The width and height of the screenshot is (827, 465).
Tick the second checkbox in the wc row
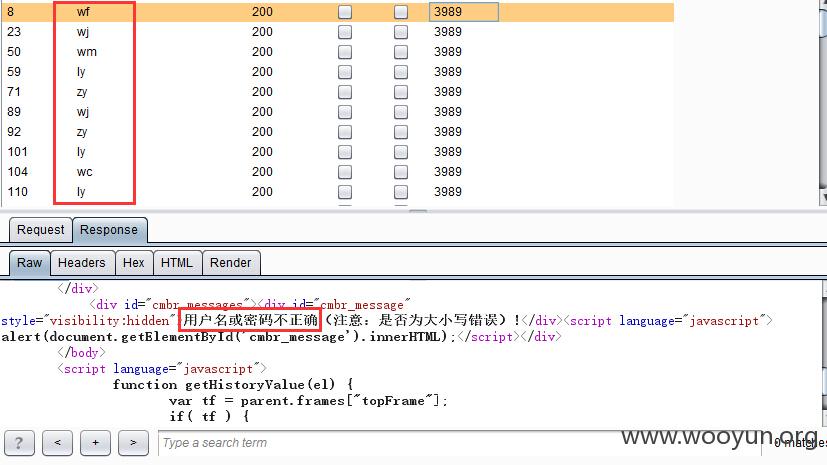[x=401, y=172]
